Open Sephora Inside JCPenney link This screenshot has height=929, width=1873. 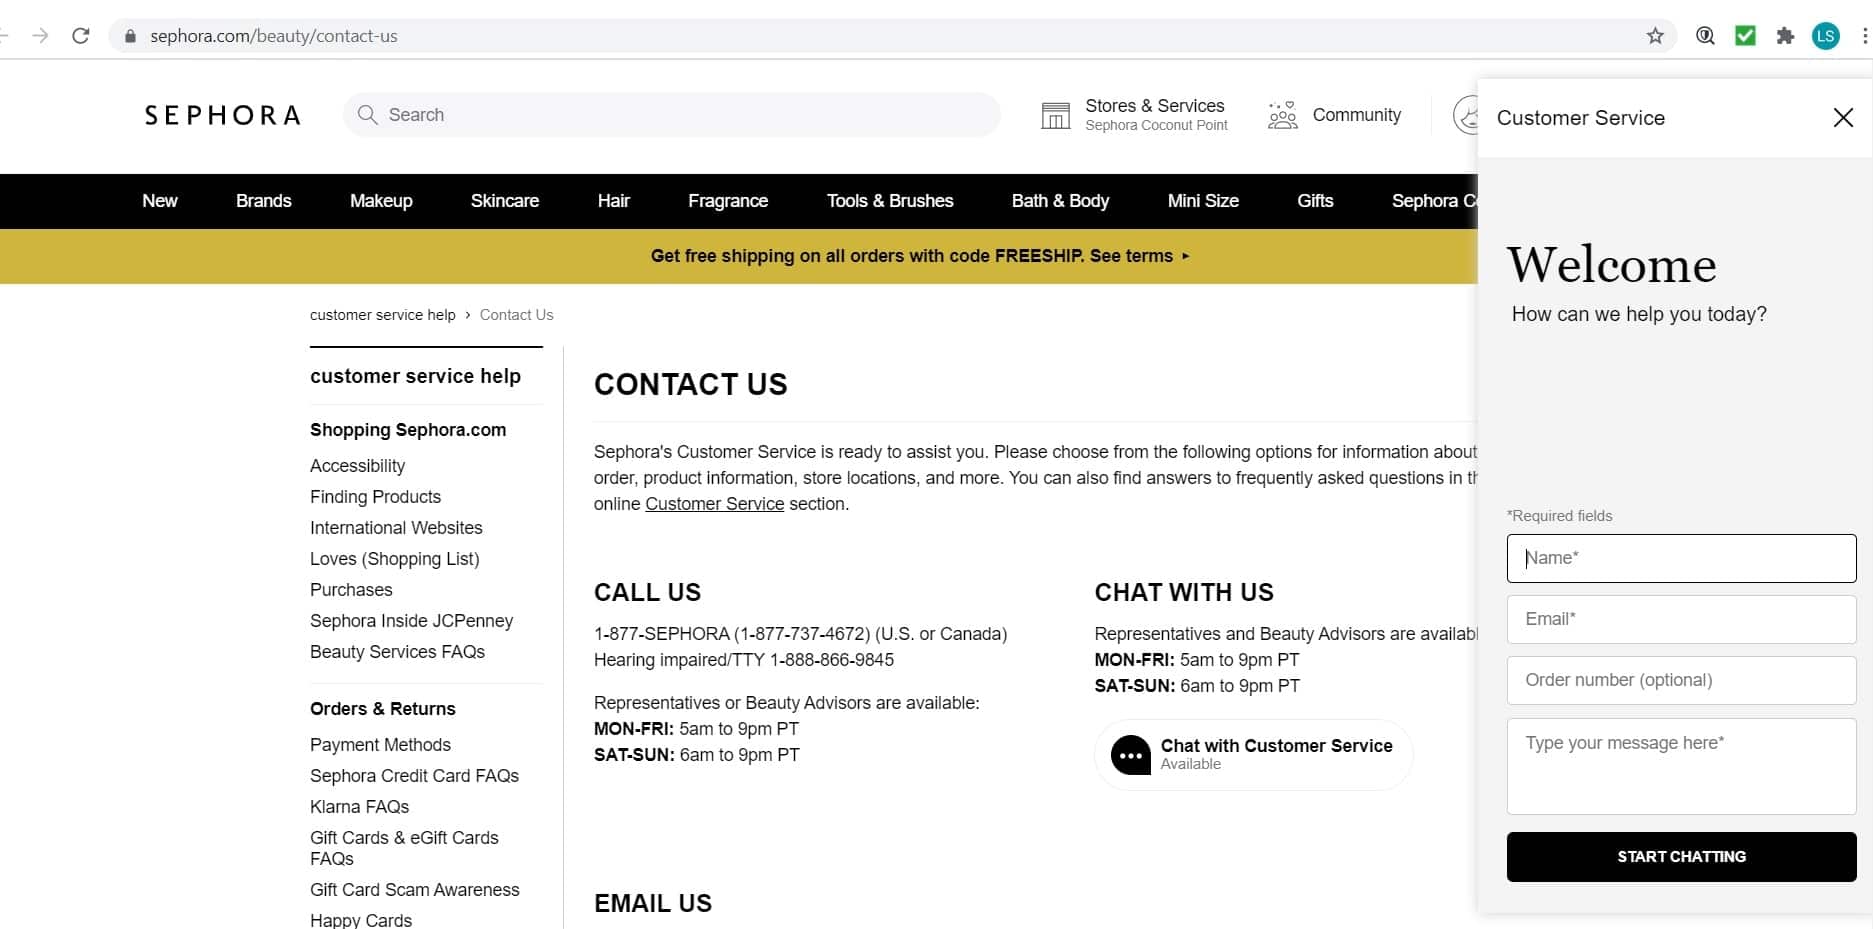pyautogui.click(x=411, y=621)
